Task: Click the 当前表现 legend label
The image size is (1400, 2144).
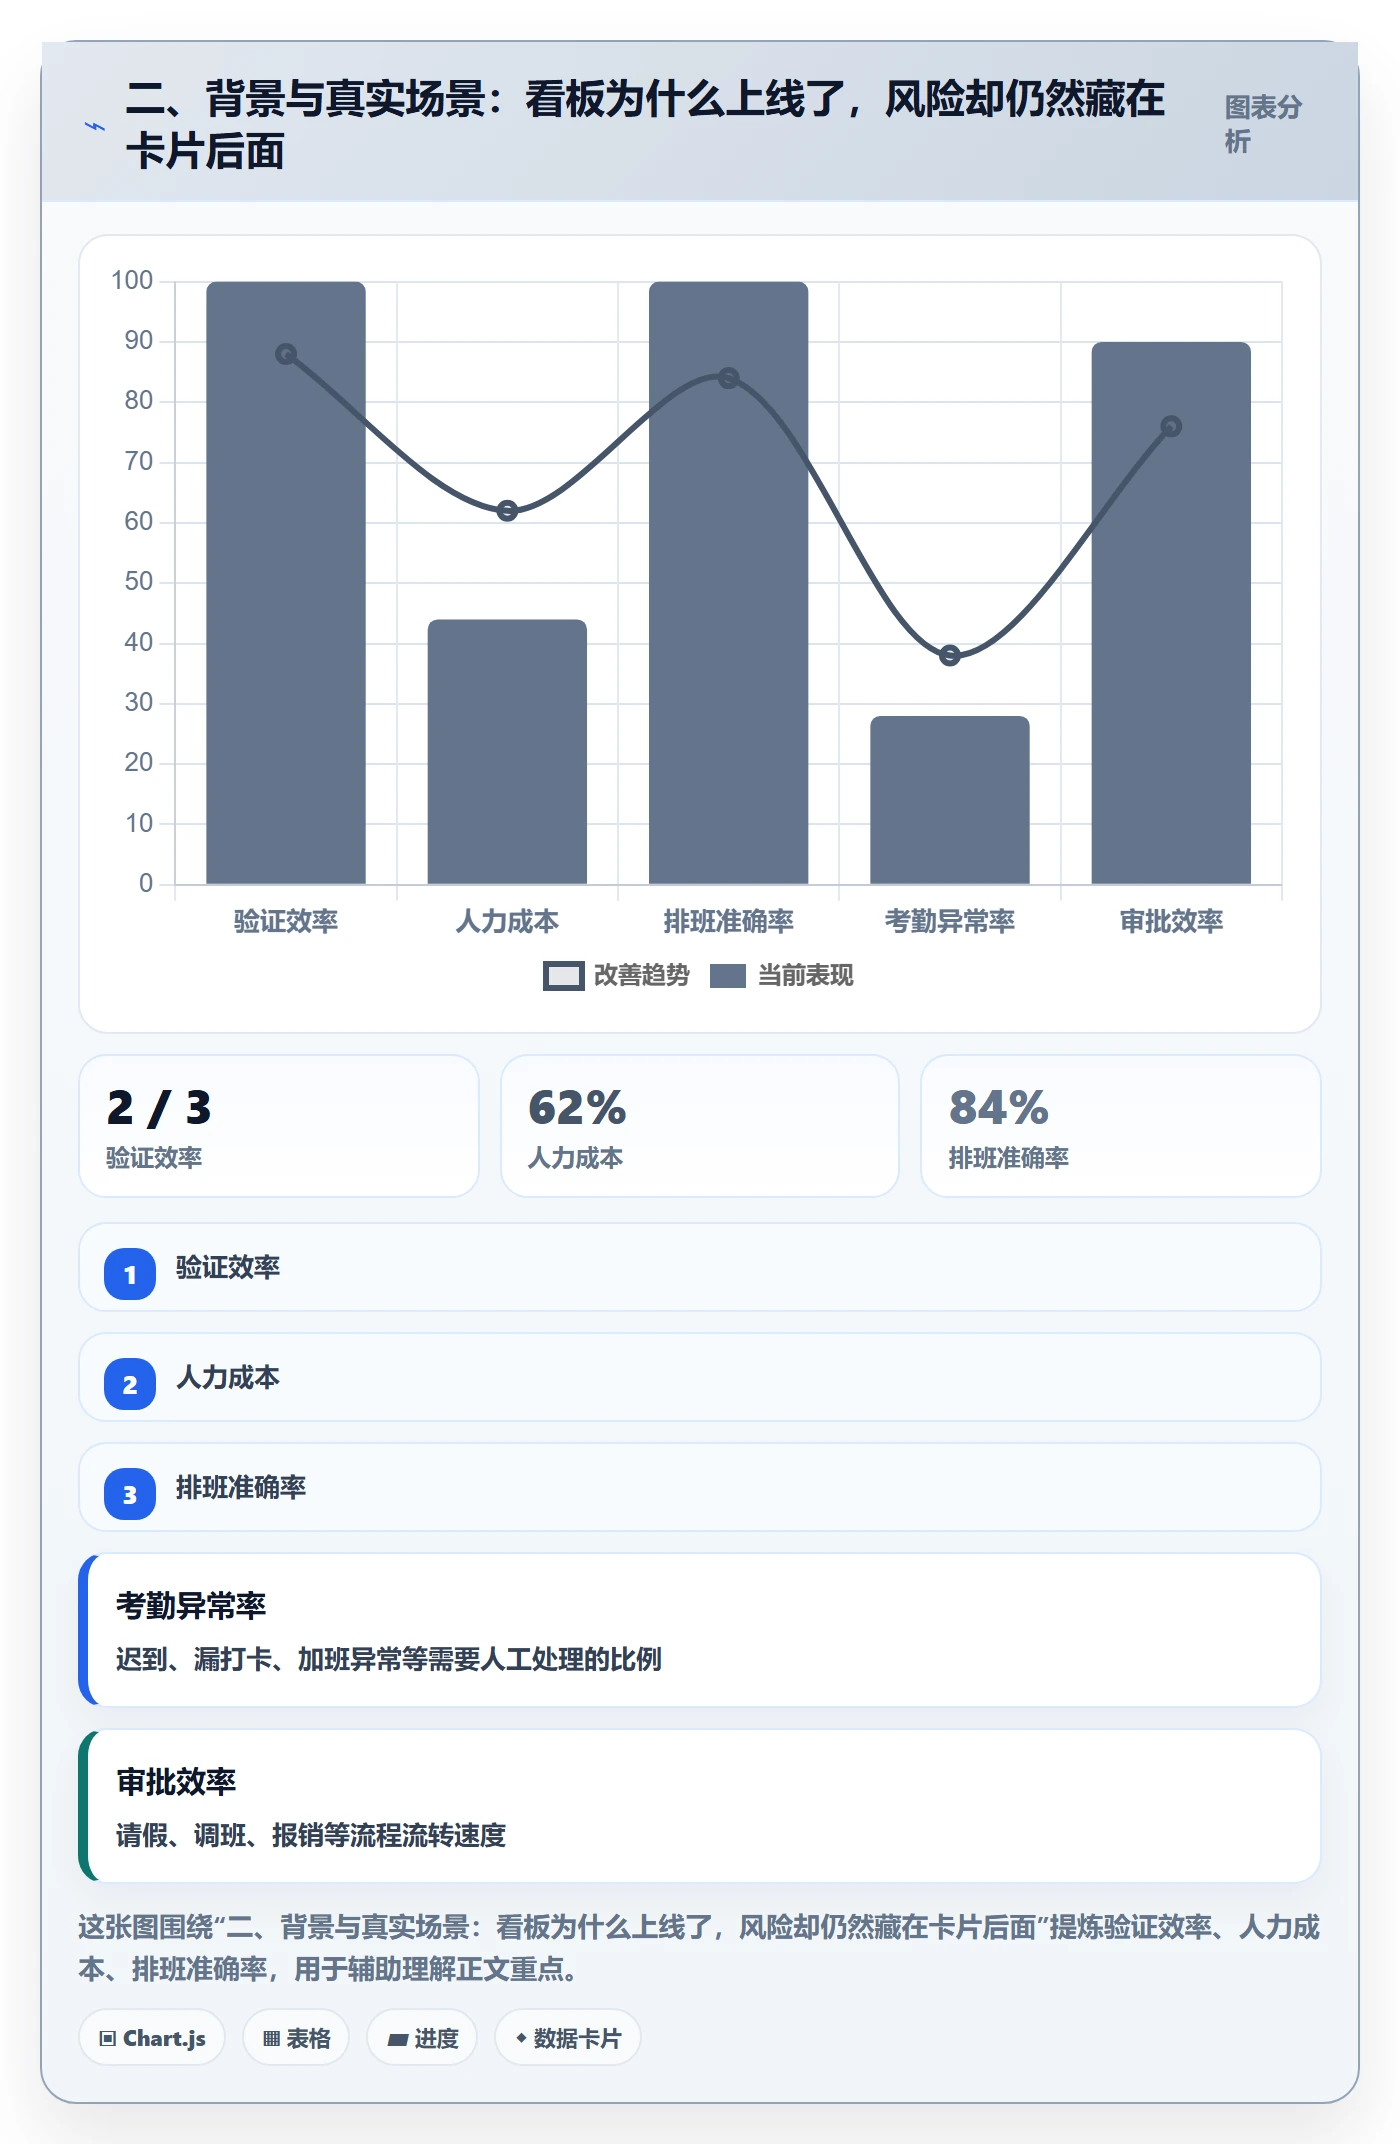Action: click(805, 976)
